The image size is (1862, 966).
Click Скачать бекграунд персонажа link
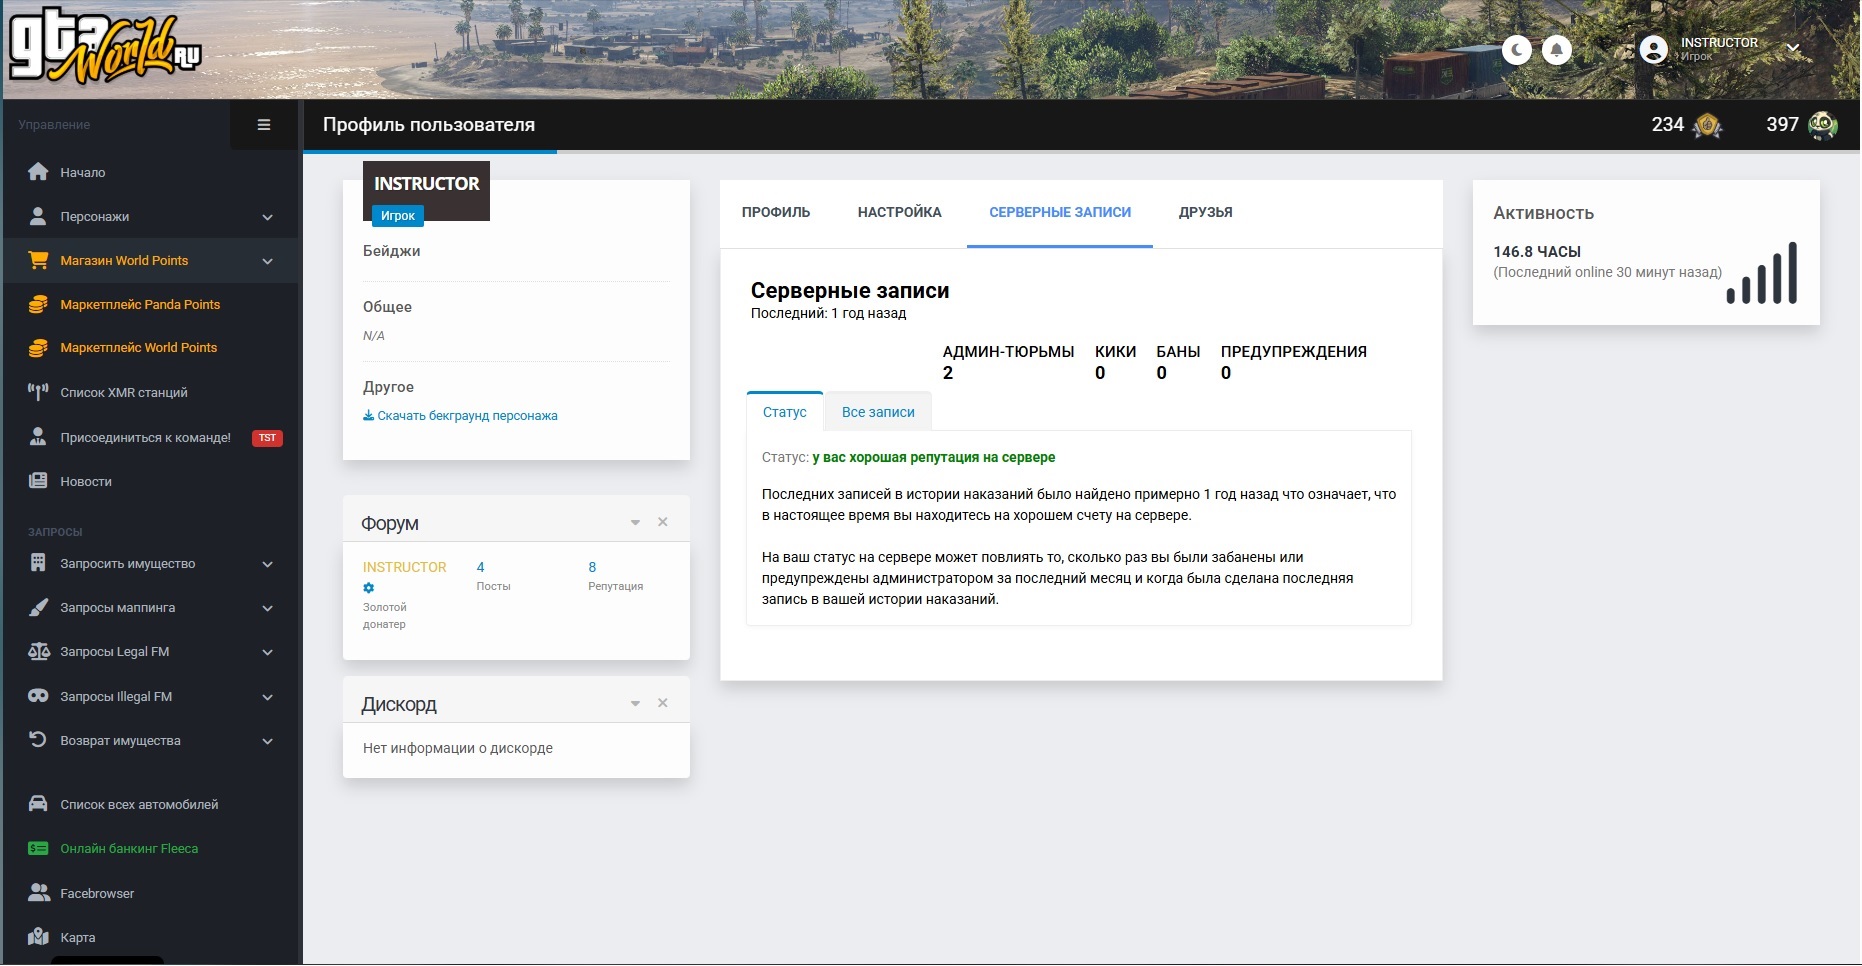(460, 416)
